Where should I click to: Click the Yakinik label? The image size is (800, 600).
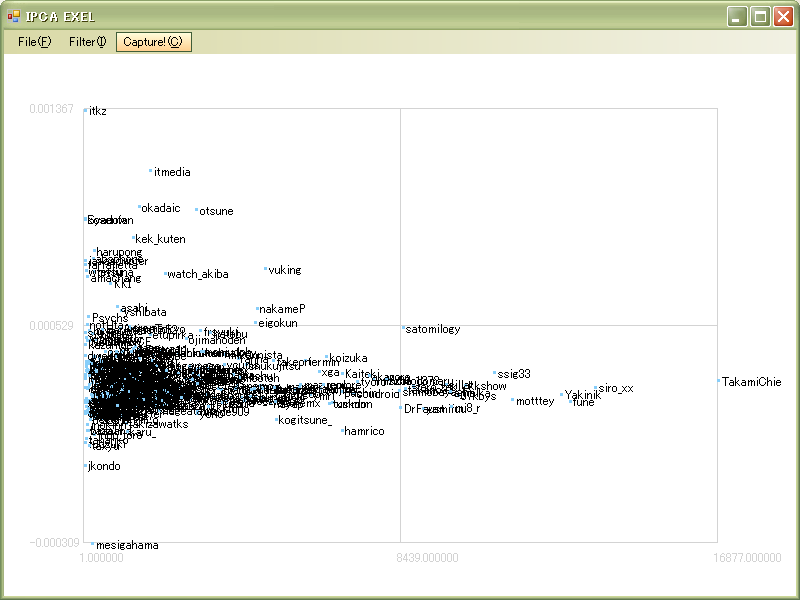click(x=583, y=395)
